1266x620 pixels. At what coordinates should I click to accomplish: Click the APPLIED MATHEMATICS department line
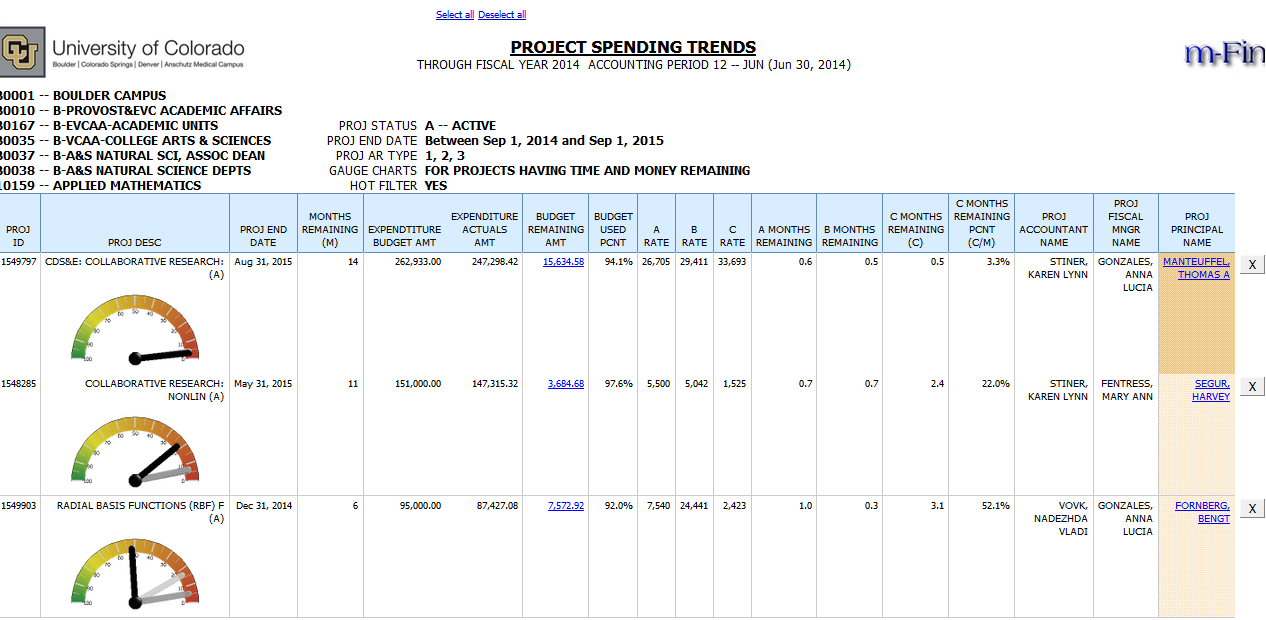(x=100, y=186)
